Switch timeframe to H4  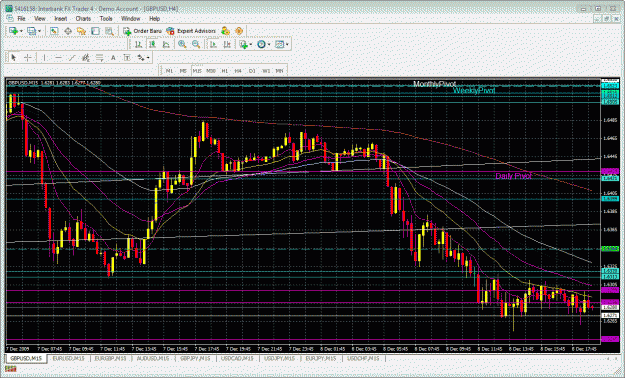tap(238, 71)
